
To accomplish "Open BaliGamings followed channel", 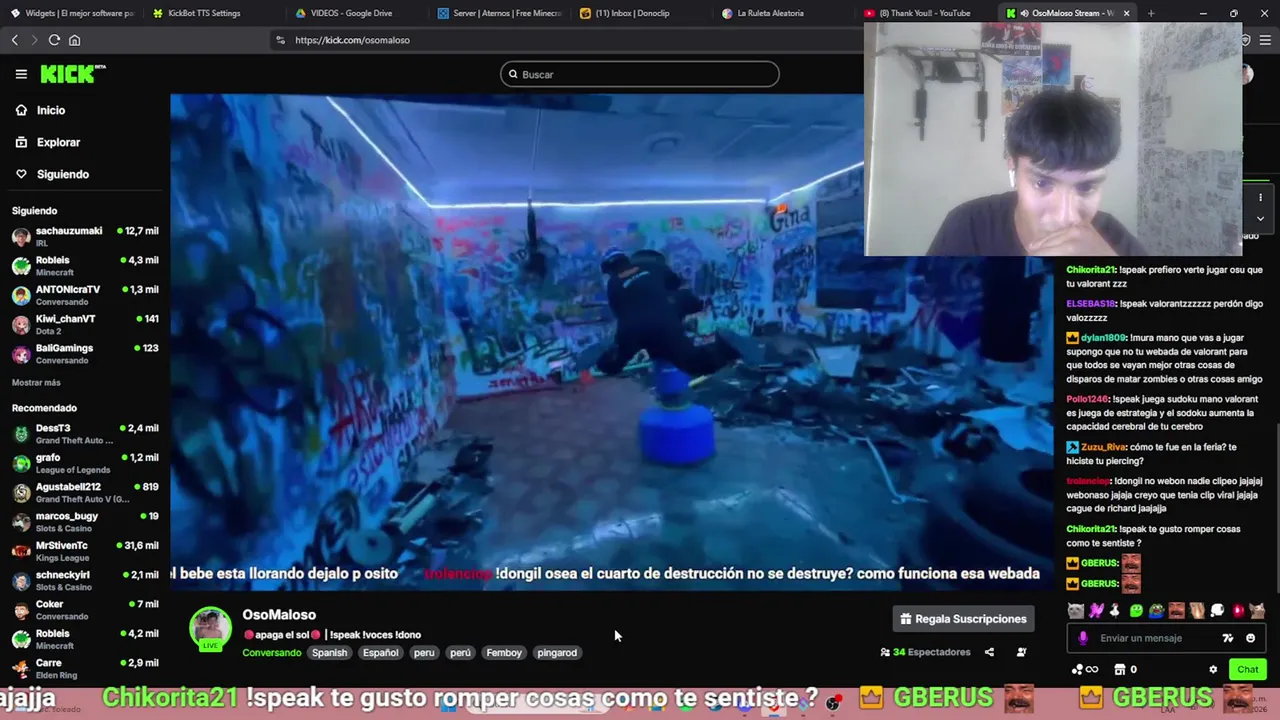I will tap(85, 354).
